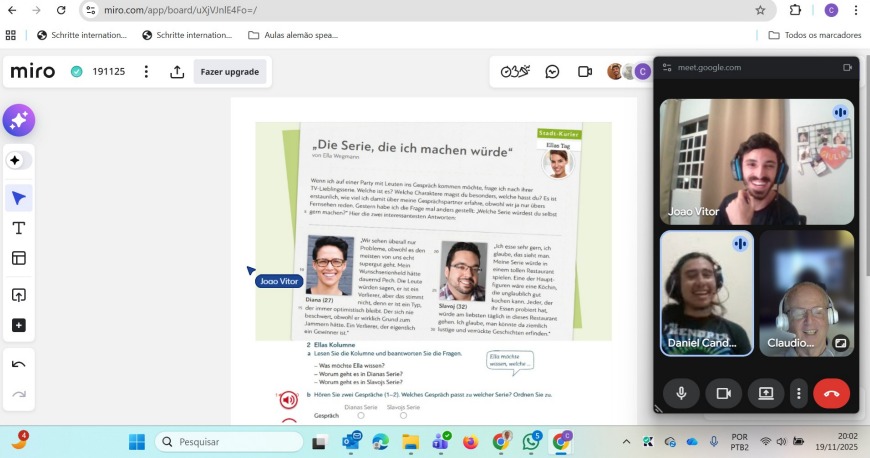Toggle the camera in Google Meet
Image resolution: width=870 pixels, height=458 pixels.
click(x=723, y=393)
